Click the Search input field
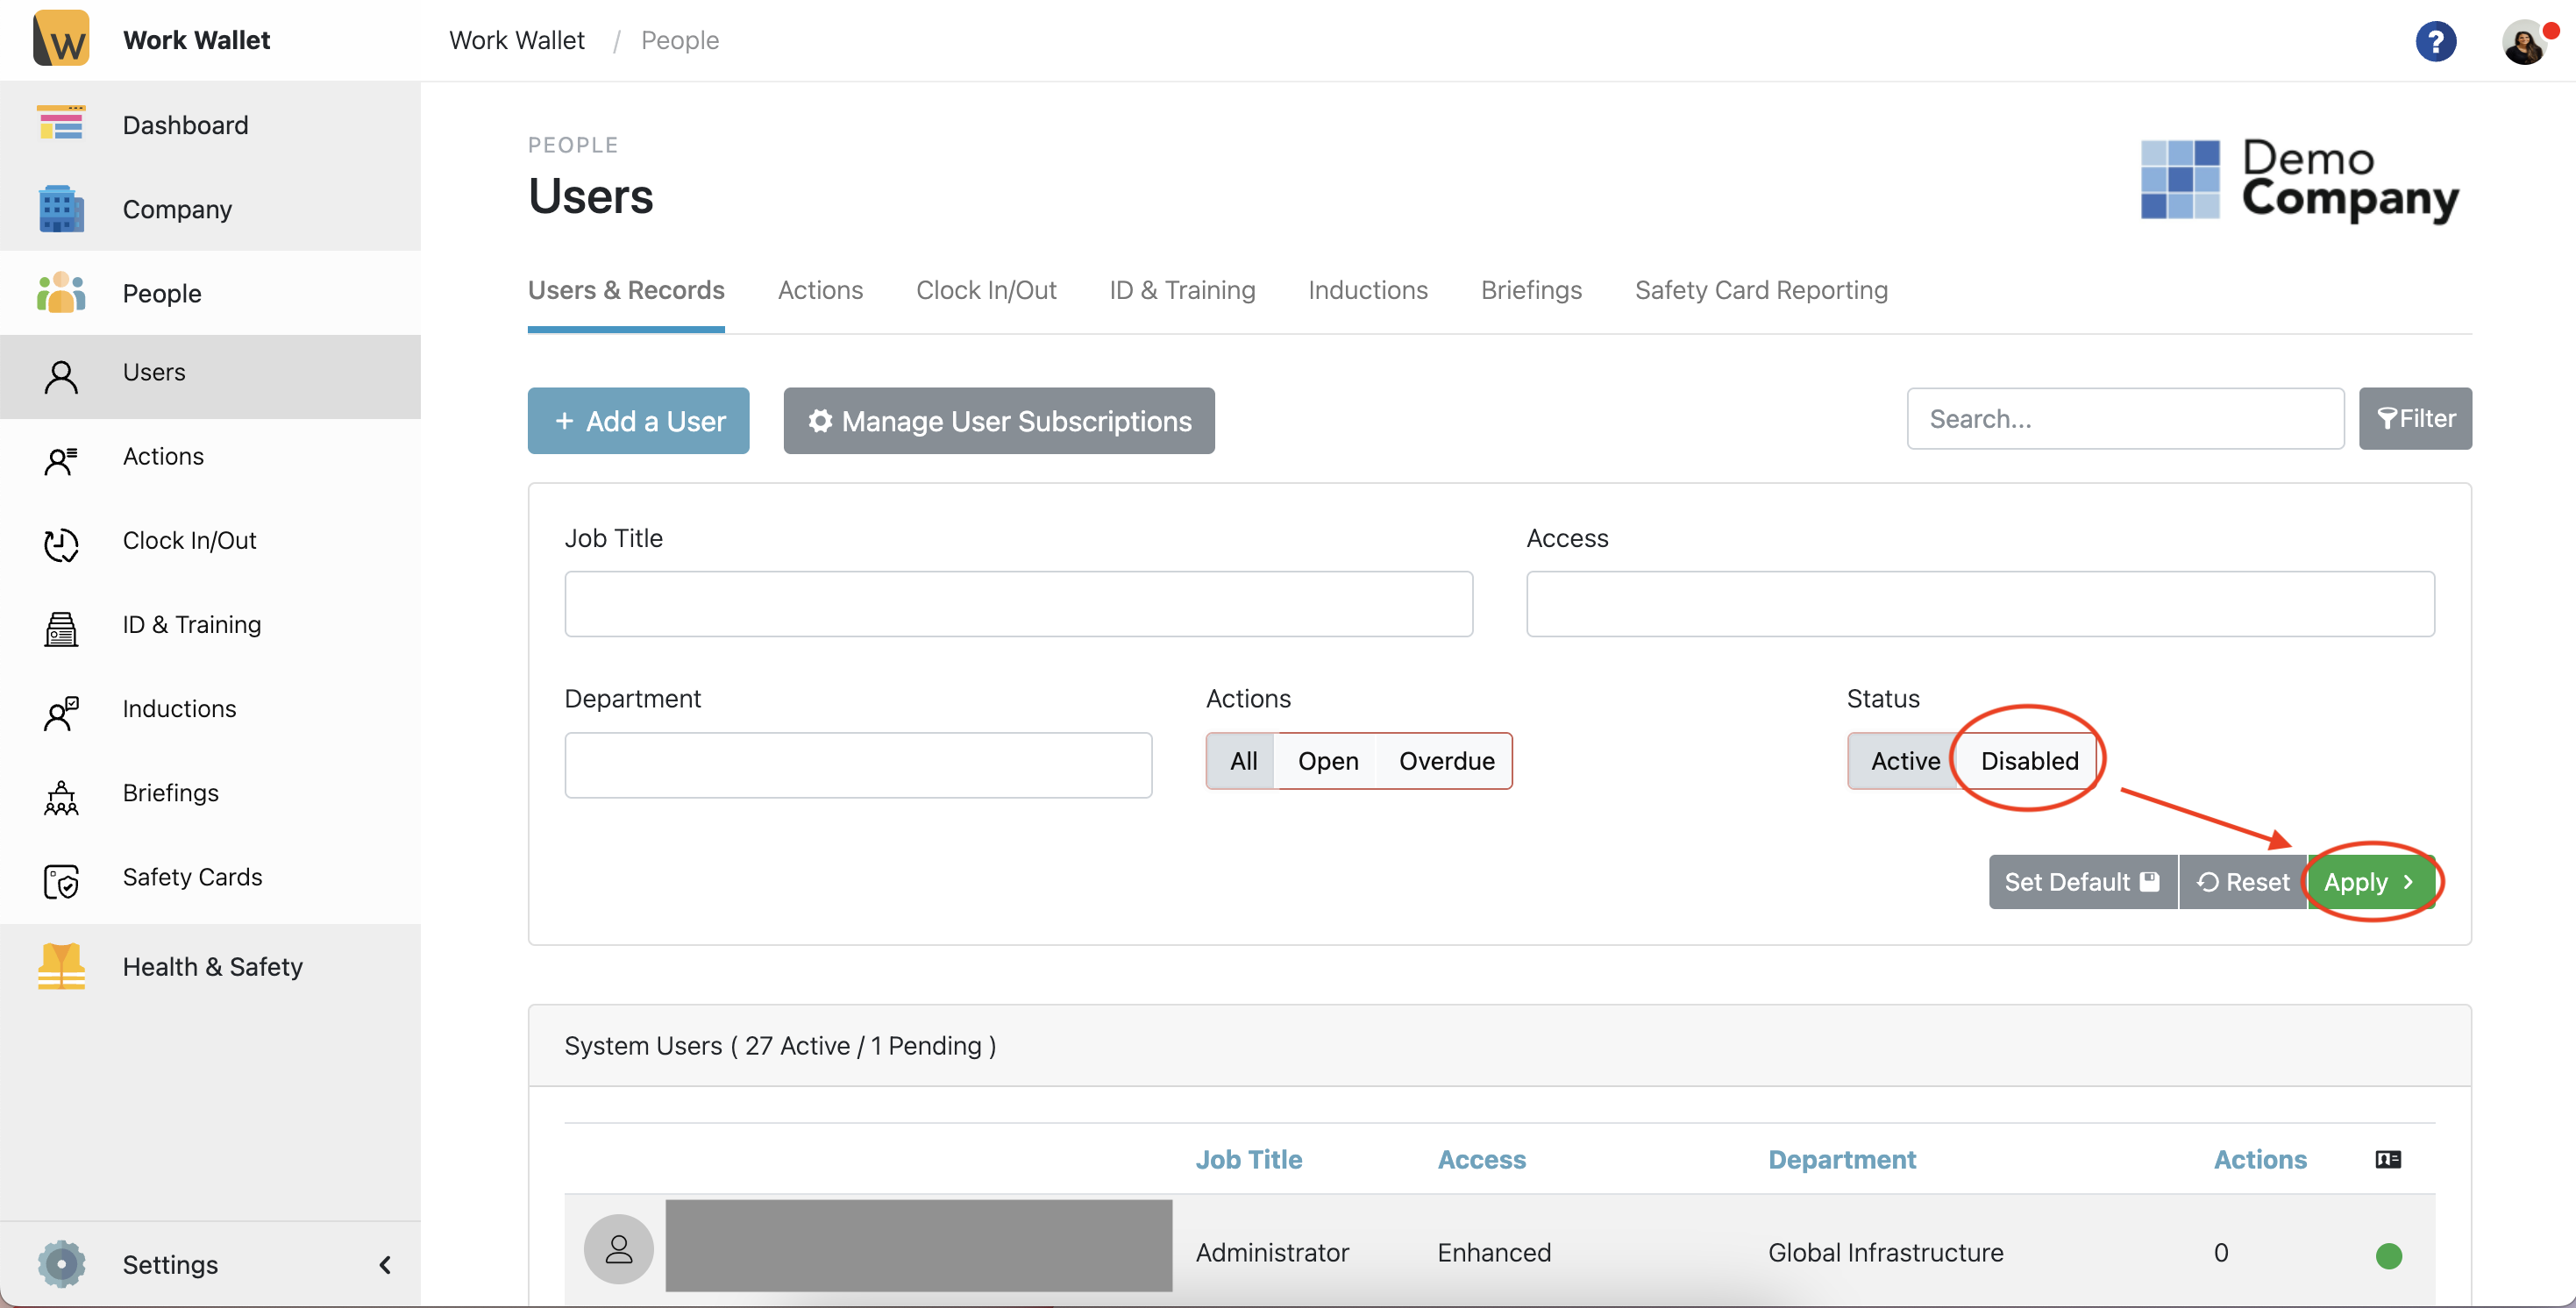This screenshot has width=2576, height=1308. 2125,419
